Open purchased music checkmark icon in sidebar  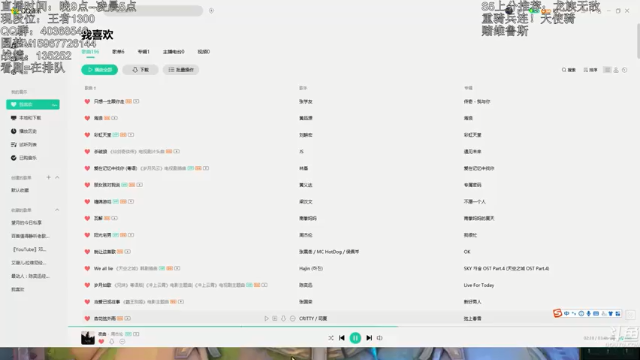[13, 158]
